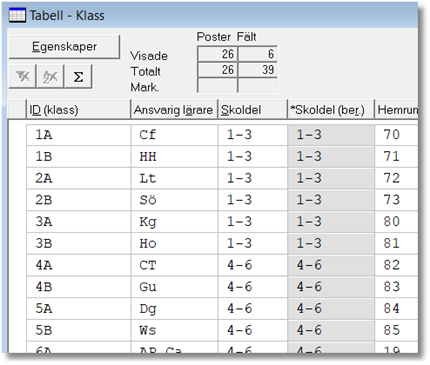The image size is (430, 365).
Task: Select the *Skoldel (ber.) column header
Action: 331,110
